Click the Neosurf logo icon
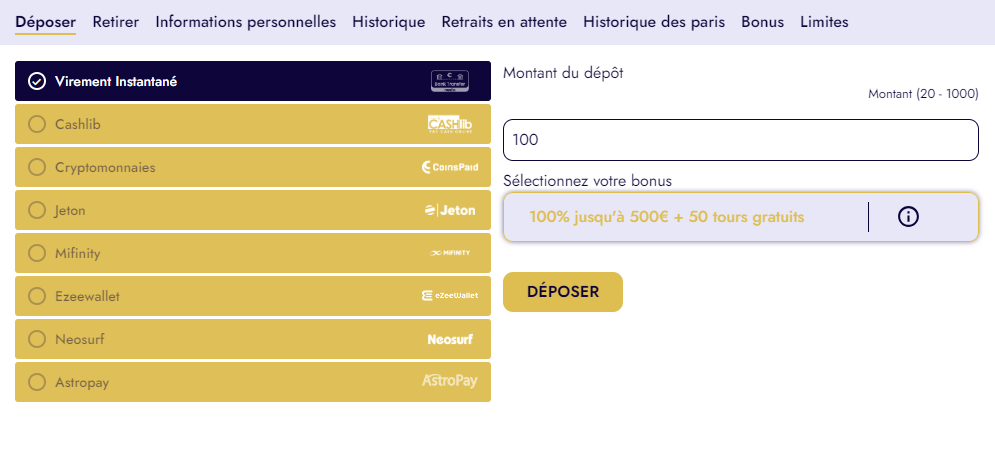The image size is (995, 468). (449, 339)
